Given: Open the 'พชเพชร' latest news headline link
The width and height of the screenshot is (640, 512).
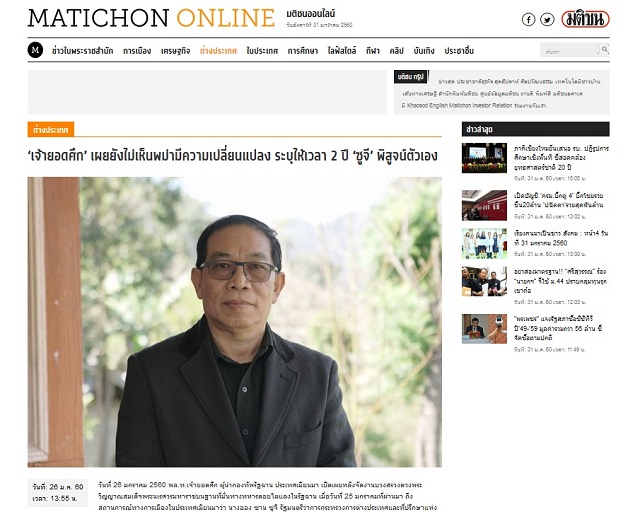Looking at the screenshot, I should (558, 328).
